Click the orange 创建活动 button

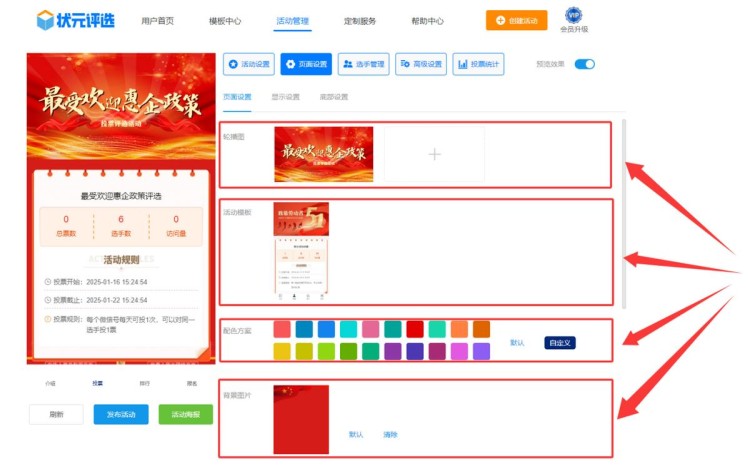click(x=516, y=20)
